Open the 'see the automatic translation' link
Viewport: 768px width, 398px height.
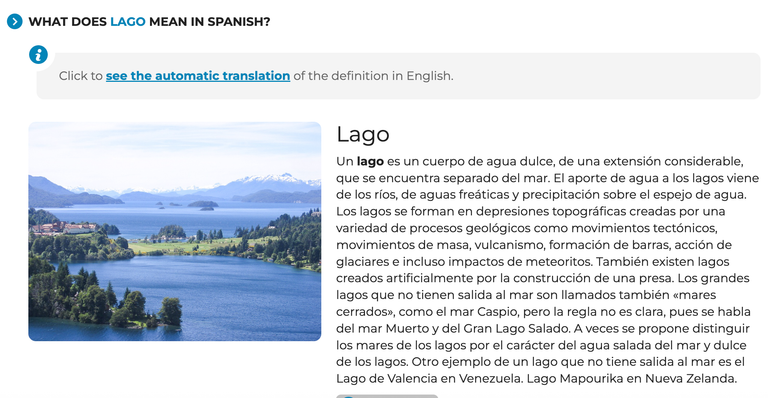[x=198, y=76]
